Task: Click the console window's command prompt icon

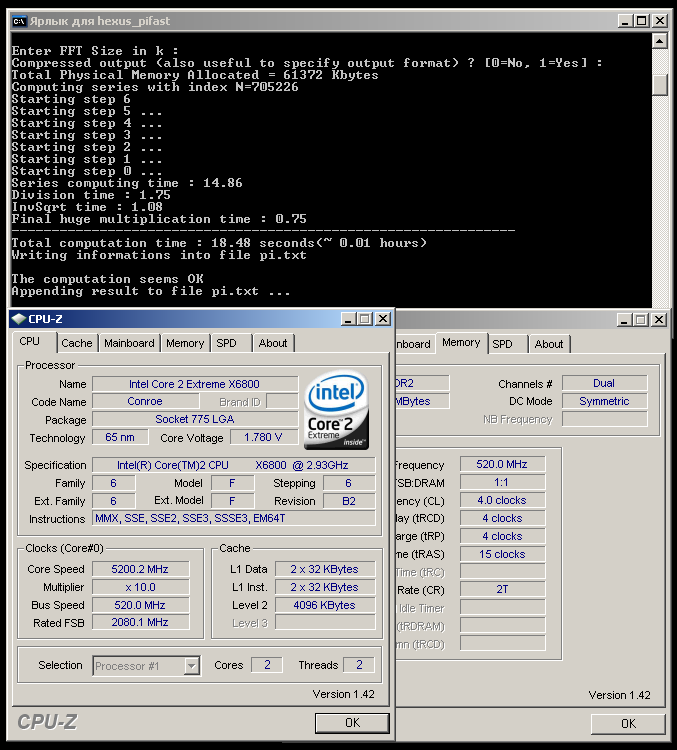Action: (19, 21)
